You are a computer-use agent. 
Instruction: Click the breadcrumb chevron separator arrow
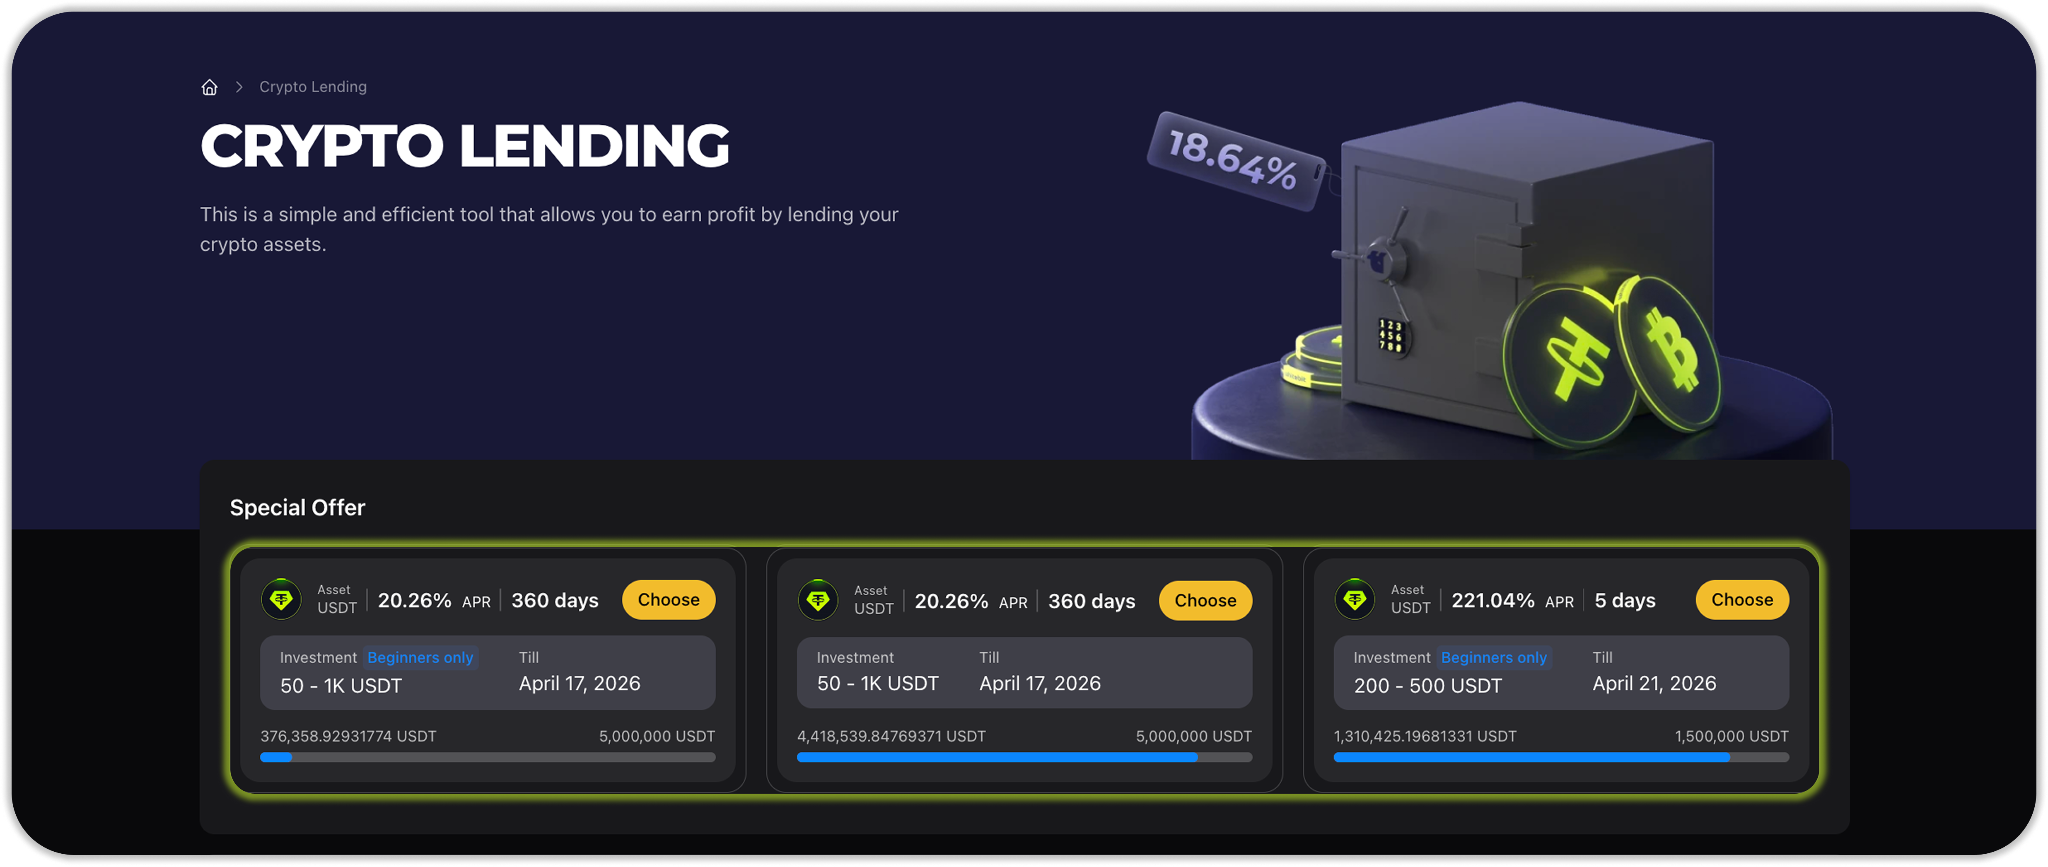click(239, 87)
